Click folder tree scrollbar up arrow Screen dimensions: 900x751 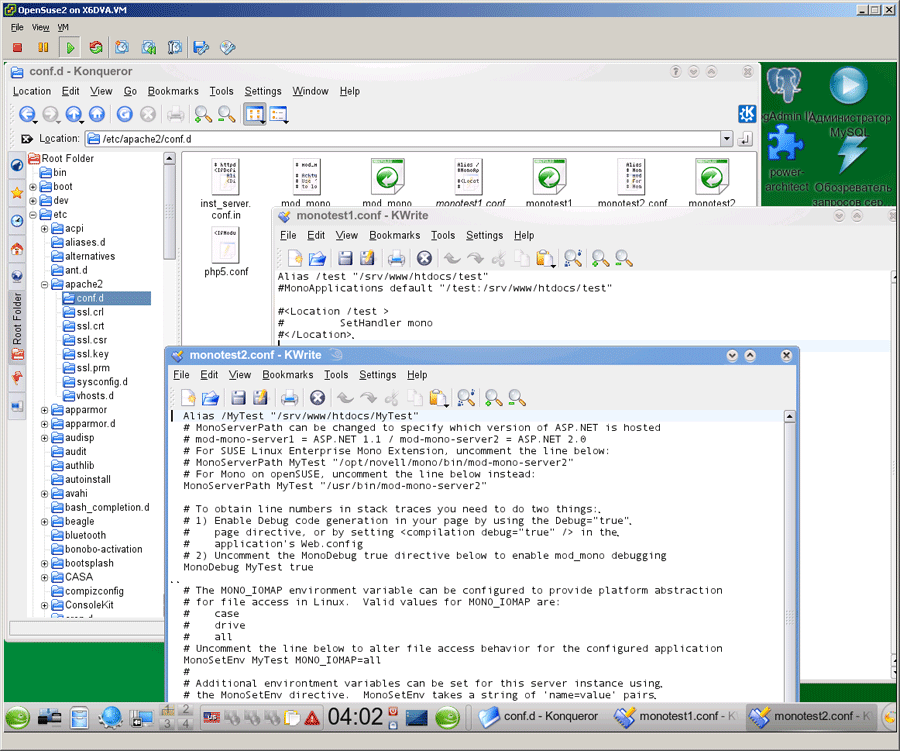click(169, 158)
